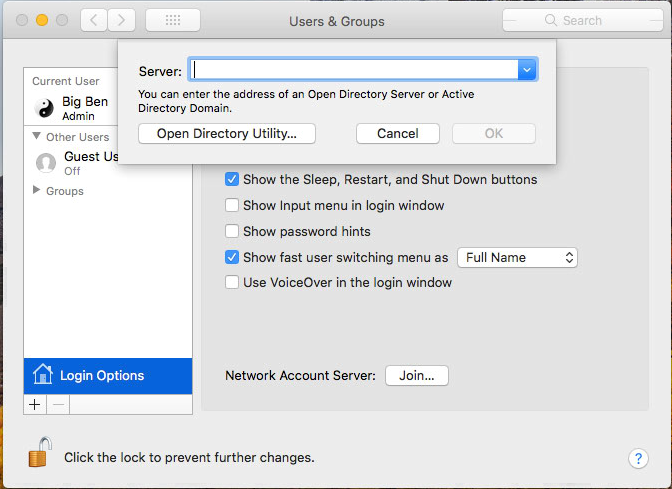Open the Server field dropdown arrow
Image resolution: width=672 pixels, height=489 pixels.
coord(527,69)
